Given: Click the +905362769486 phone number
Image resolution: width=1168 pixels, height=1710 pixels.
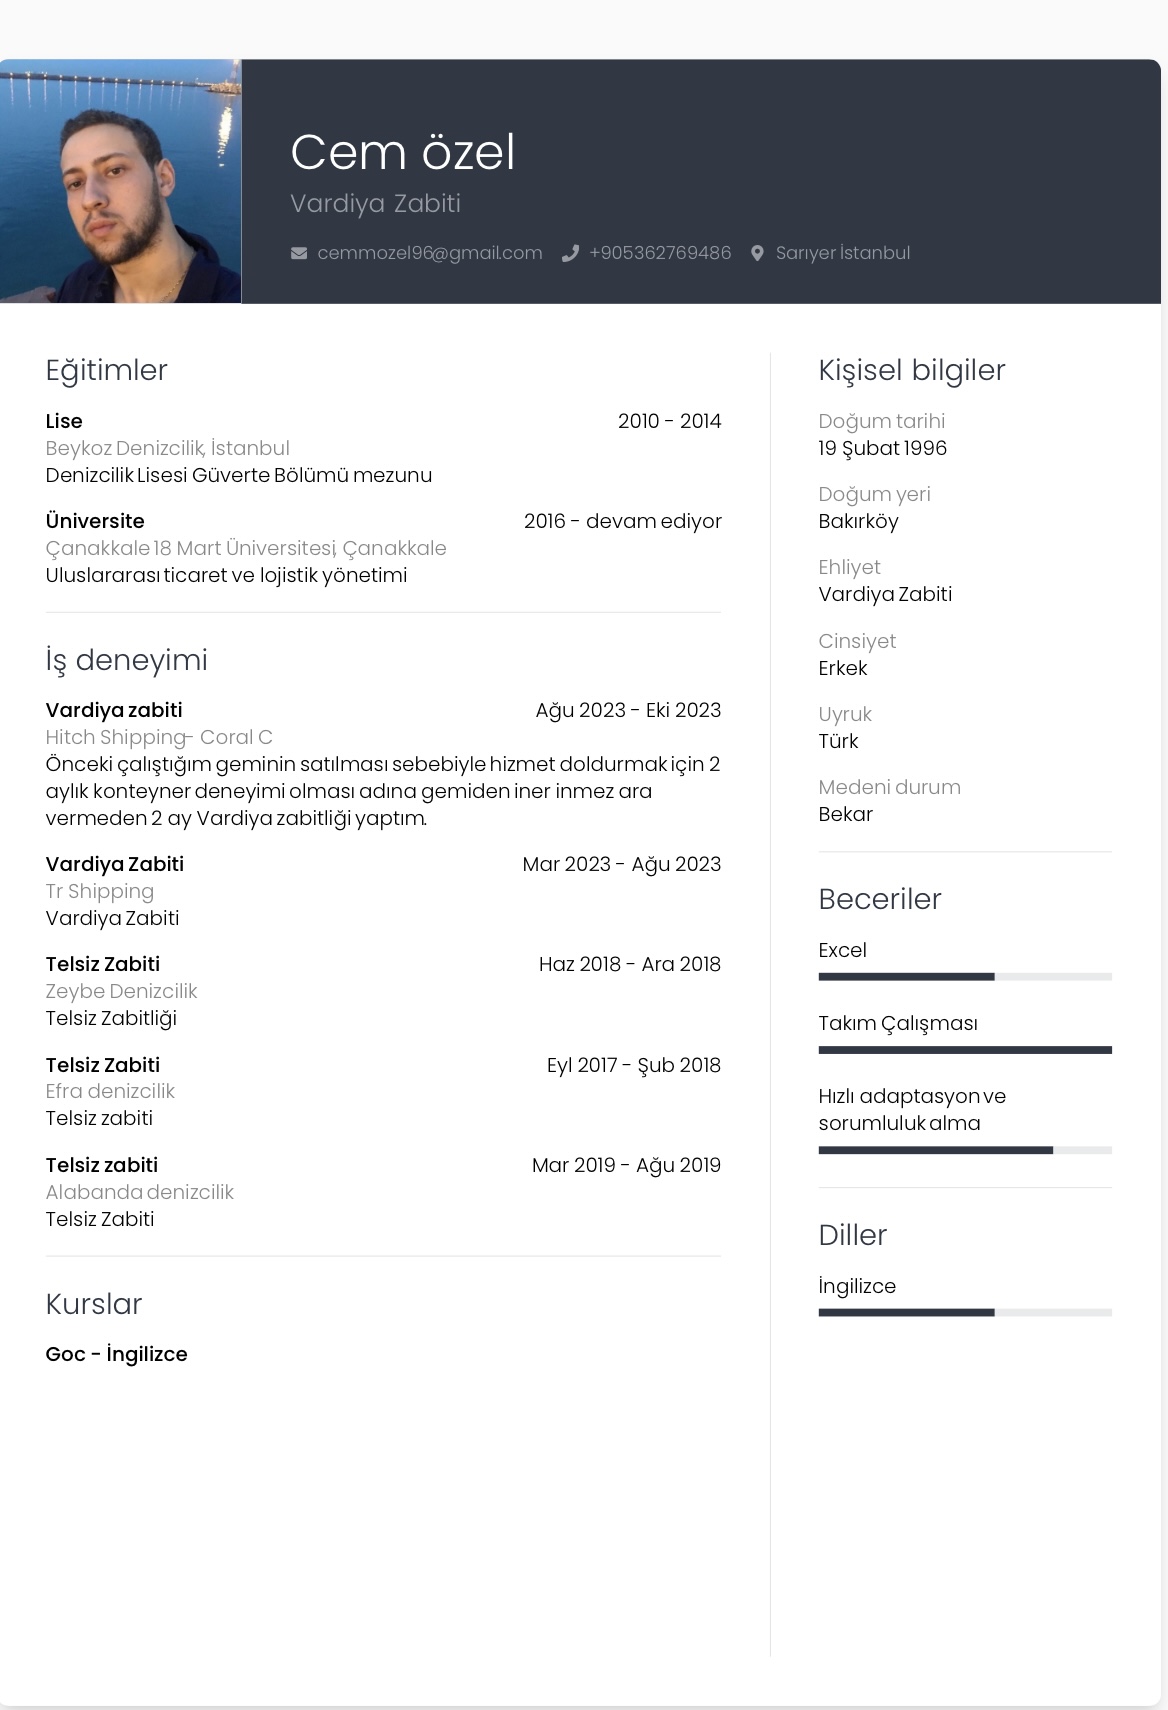Looking at the screenshot, I should coord(660,254).
